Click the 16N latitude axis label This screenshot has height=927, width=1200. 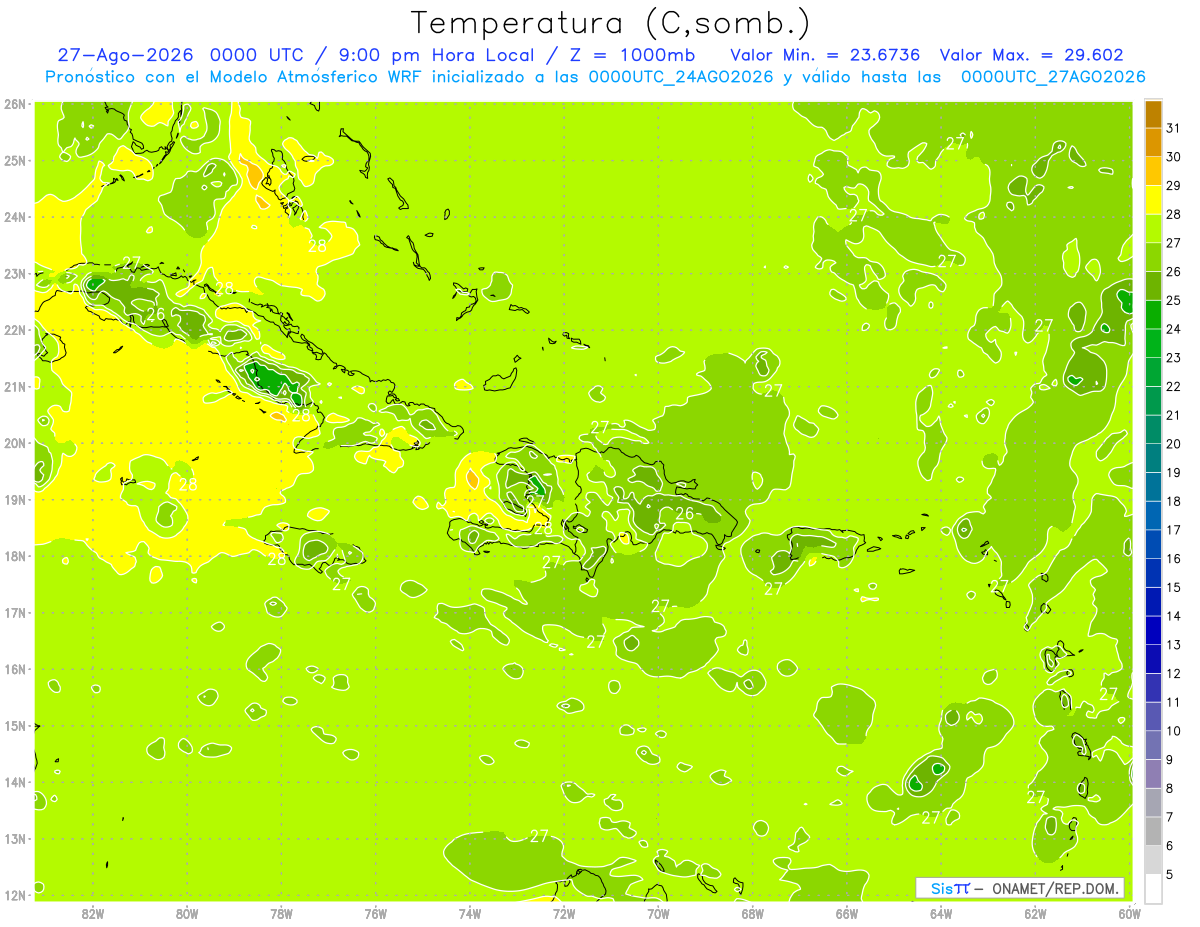15,669
